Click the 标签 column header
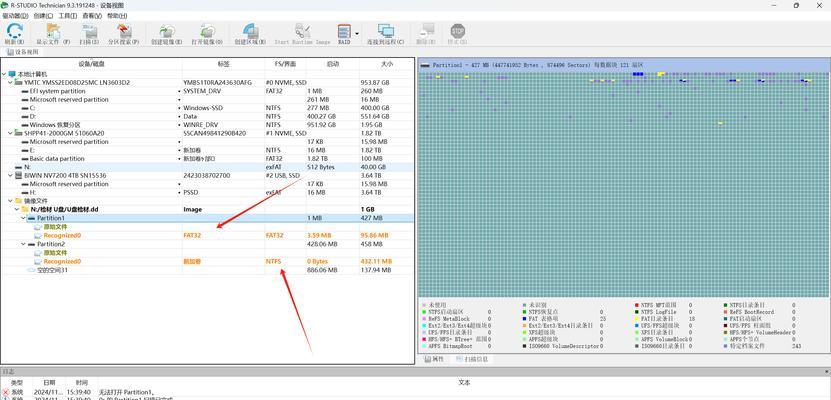The image size is (831, 400). (224, 64)
